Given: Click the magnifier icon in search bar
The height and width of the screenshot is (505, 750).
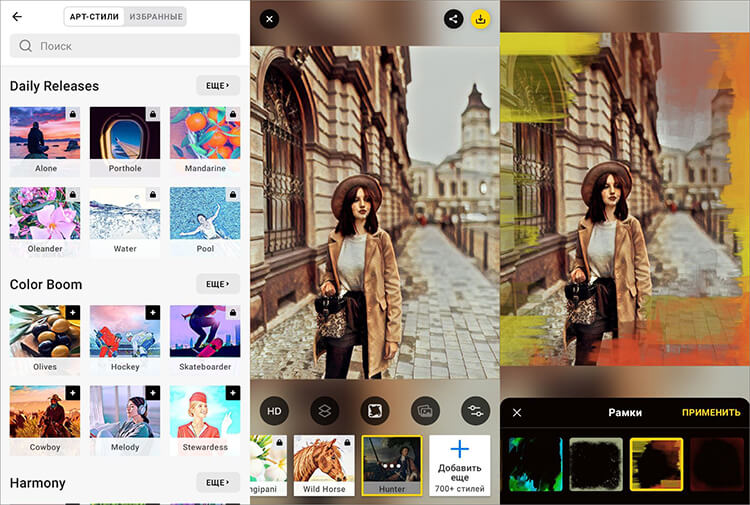Looking at the screenshot, I should tap(25, 46).
